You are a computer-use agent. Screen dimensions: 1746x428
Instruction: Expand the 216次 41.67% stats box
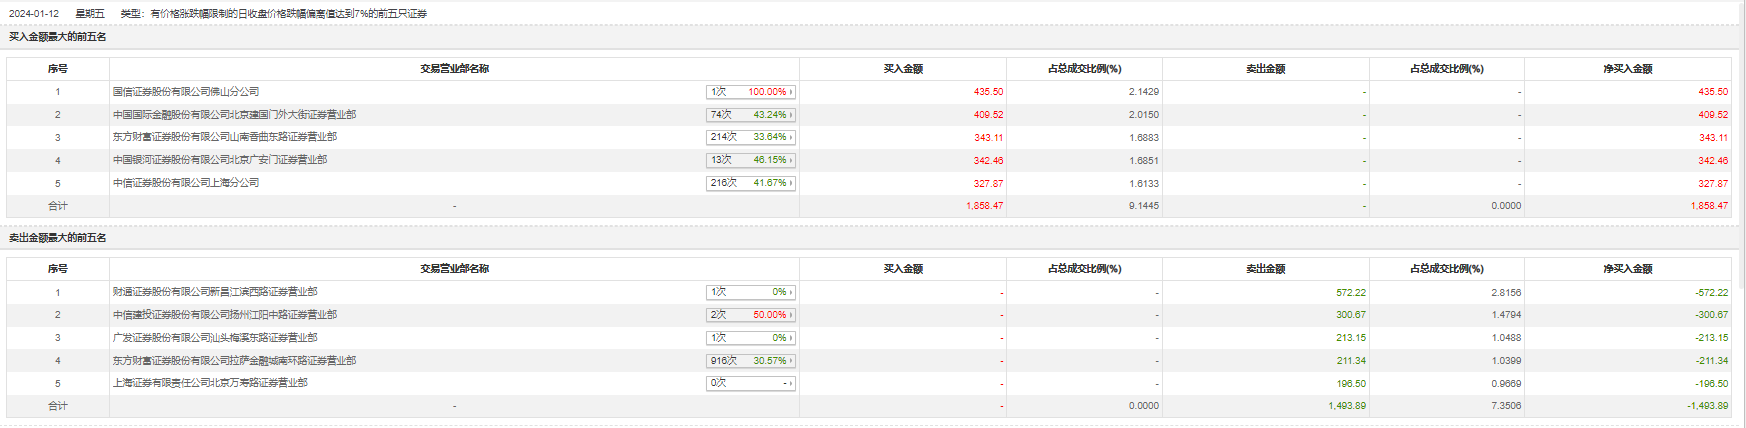coord(751,183)
